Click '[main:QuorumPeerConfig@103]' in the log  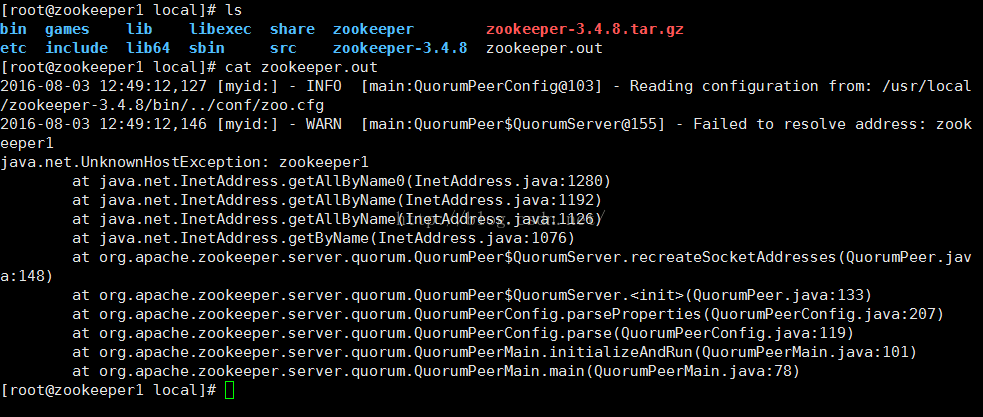[x=481, y=86]
